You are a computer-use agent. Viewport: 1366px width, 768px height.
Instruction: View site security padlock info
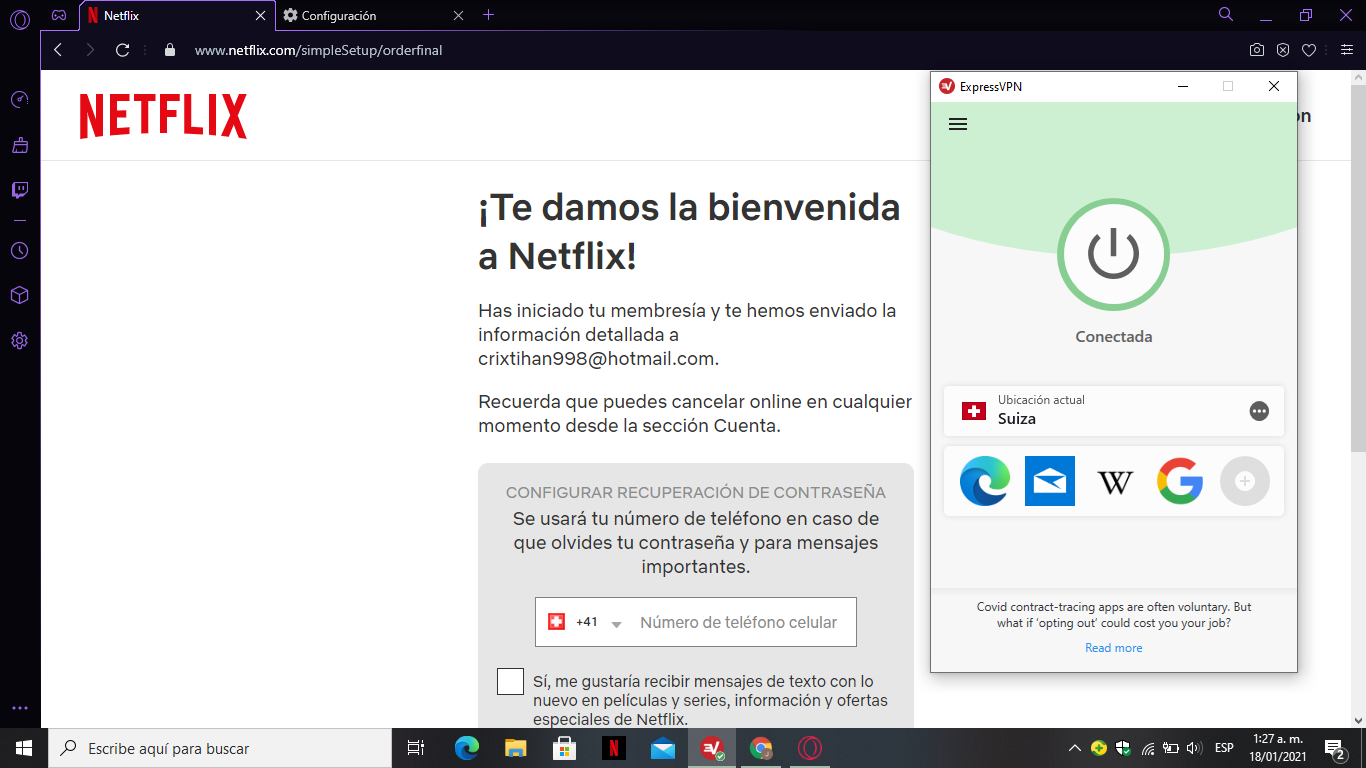click(169, 50)
